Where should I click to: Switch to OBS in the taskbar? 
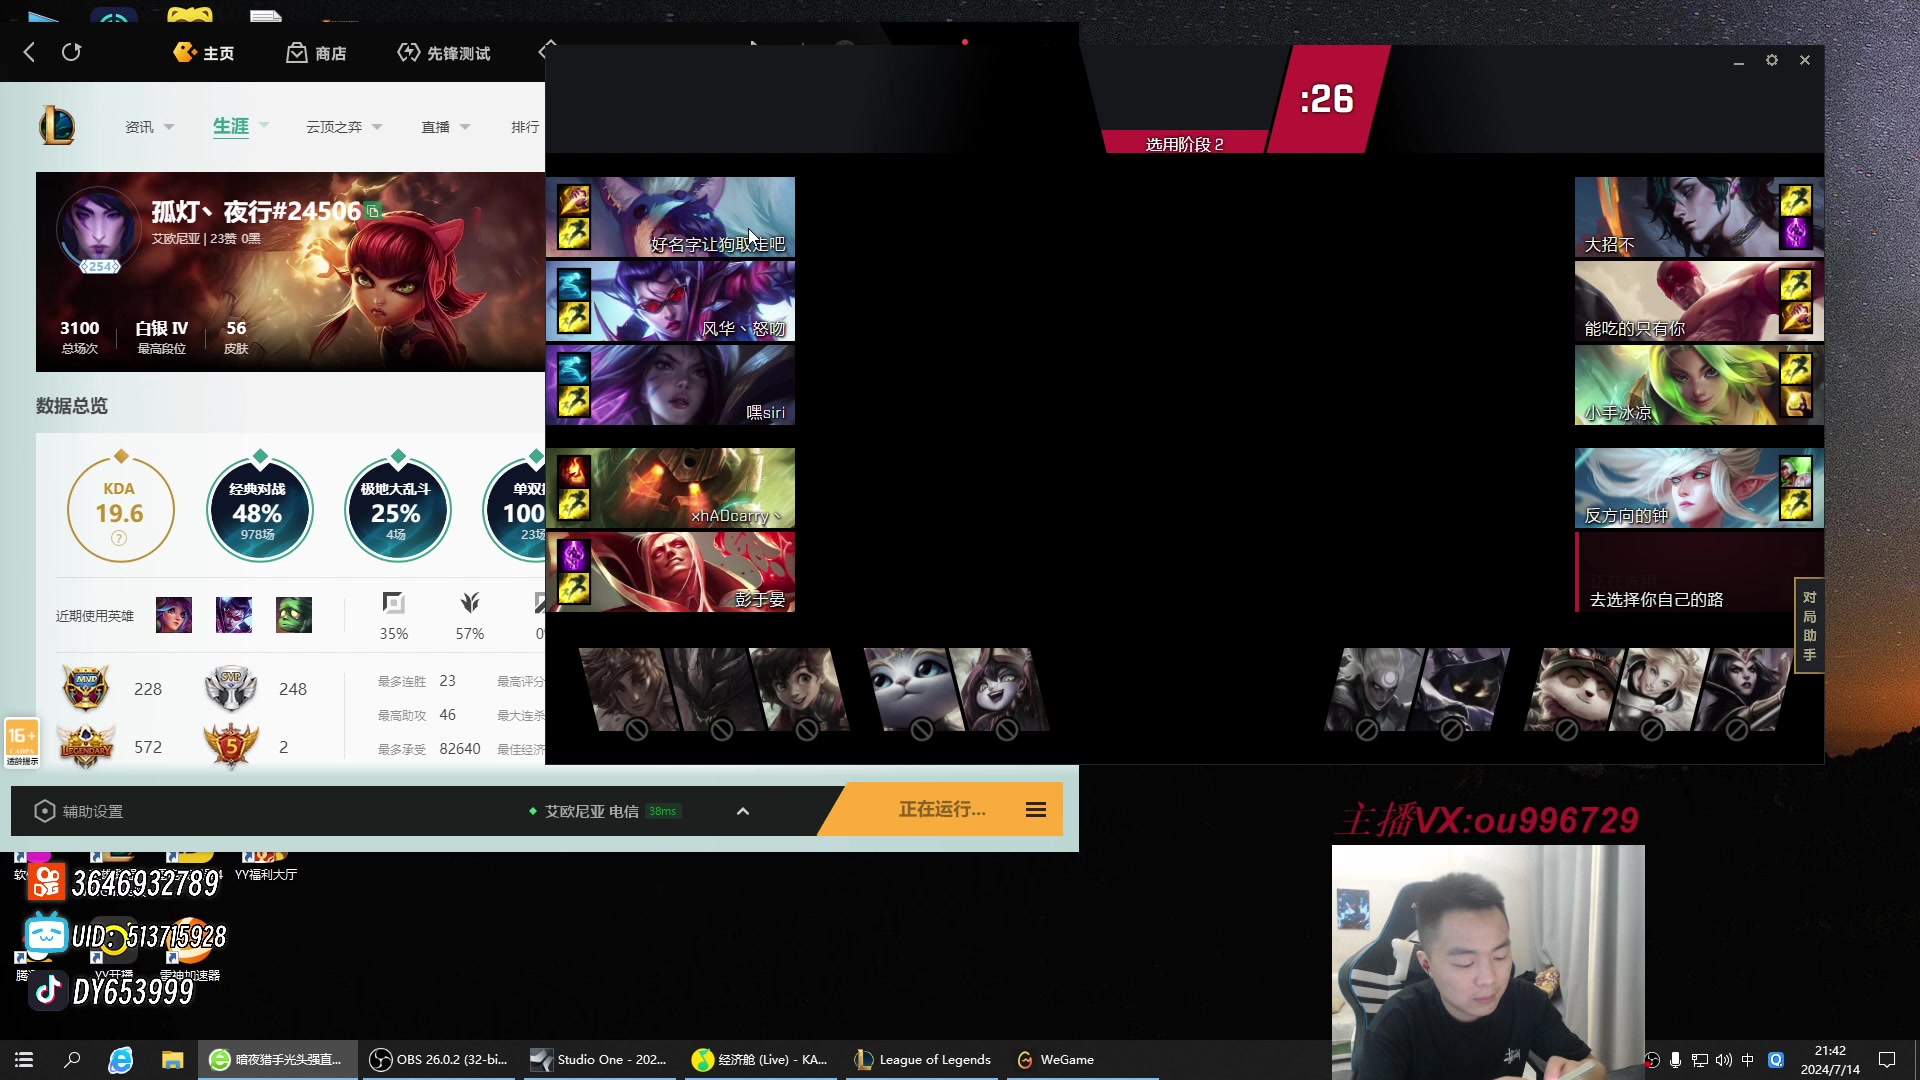(x=438, y=1059)
